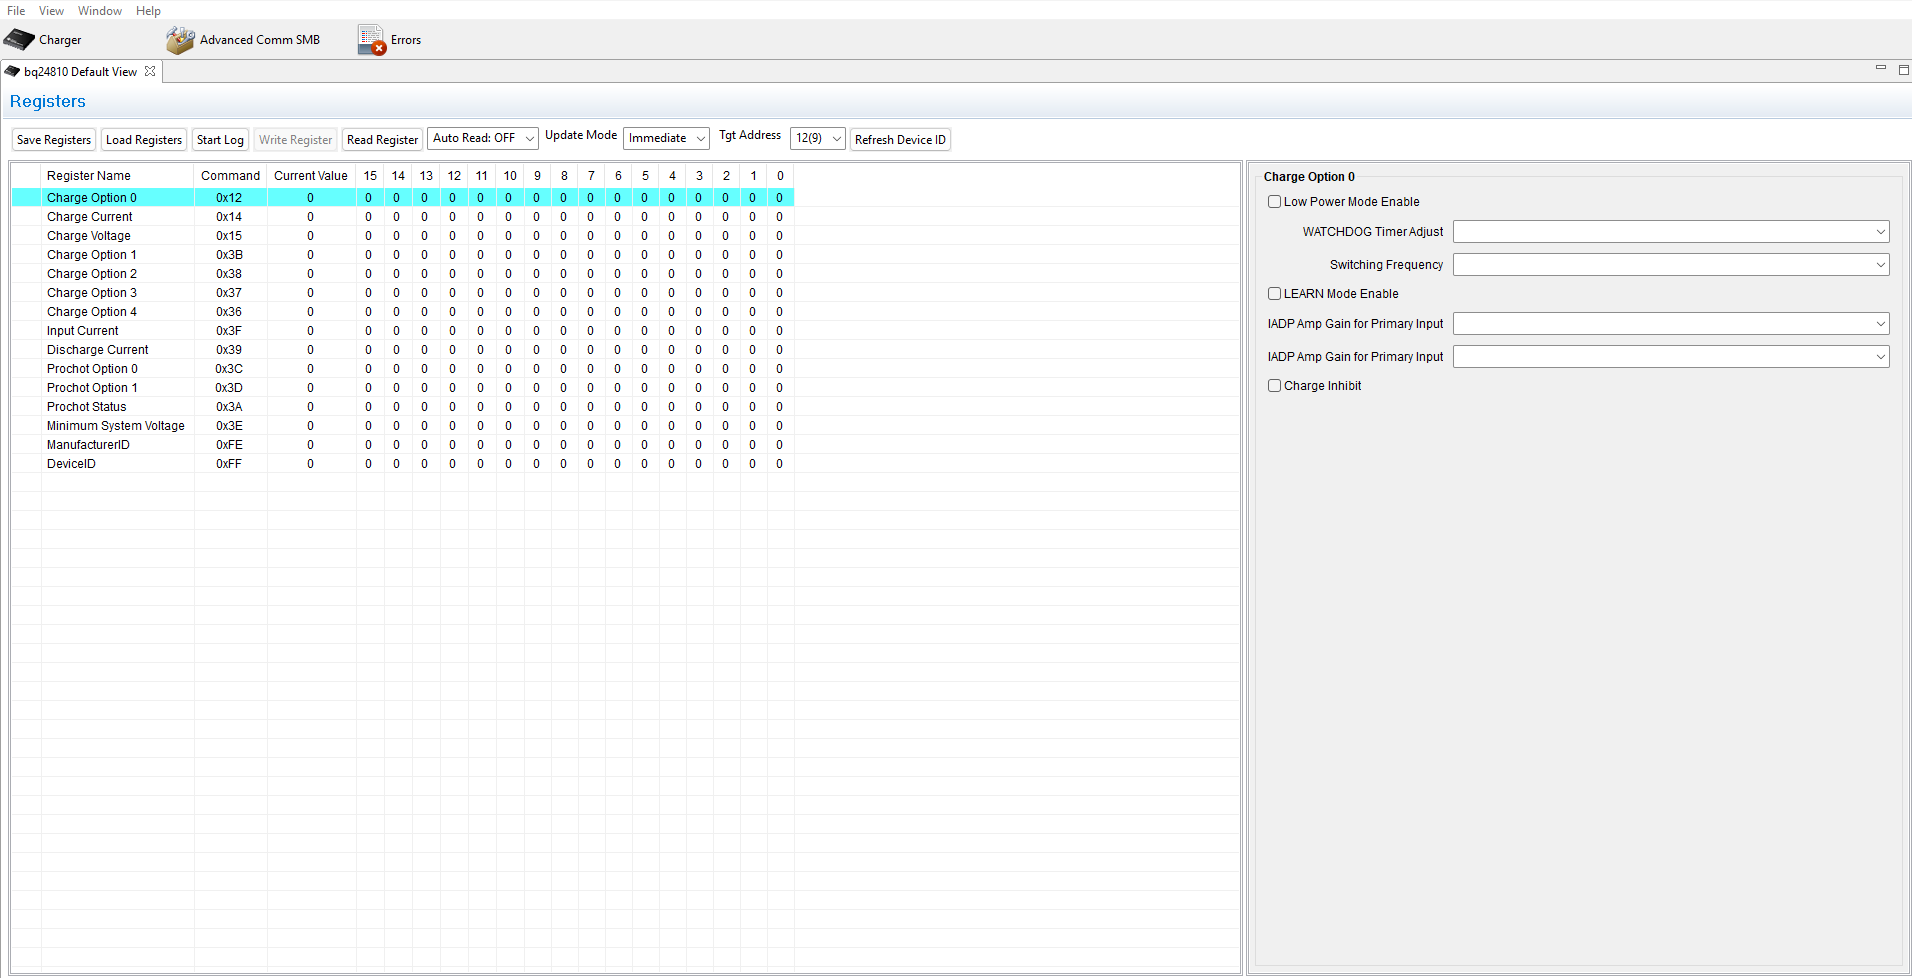
Task: Open the Auto Read dropdown
Action: (x=483, y=138)
